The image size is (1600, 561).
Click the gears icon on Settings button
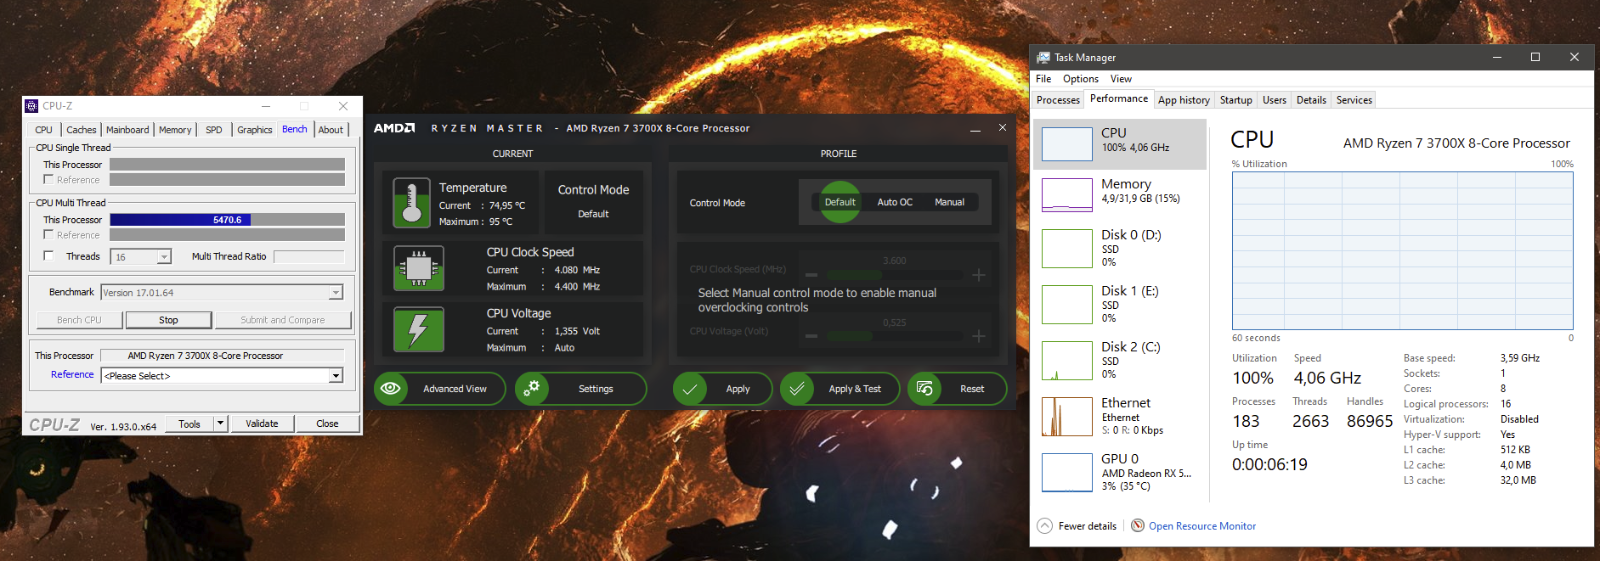point(532,389)
